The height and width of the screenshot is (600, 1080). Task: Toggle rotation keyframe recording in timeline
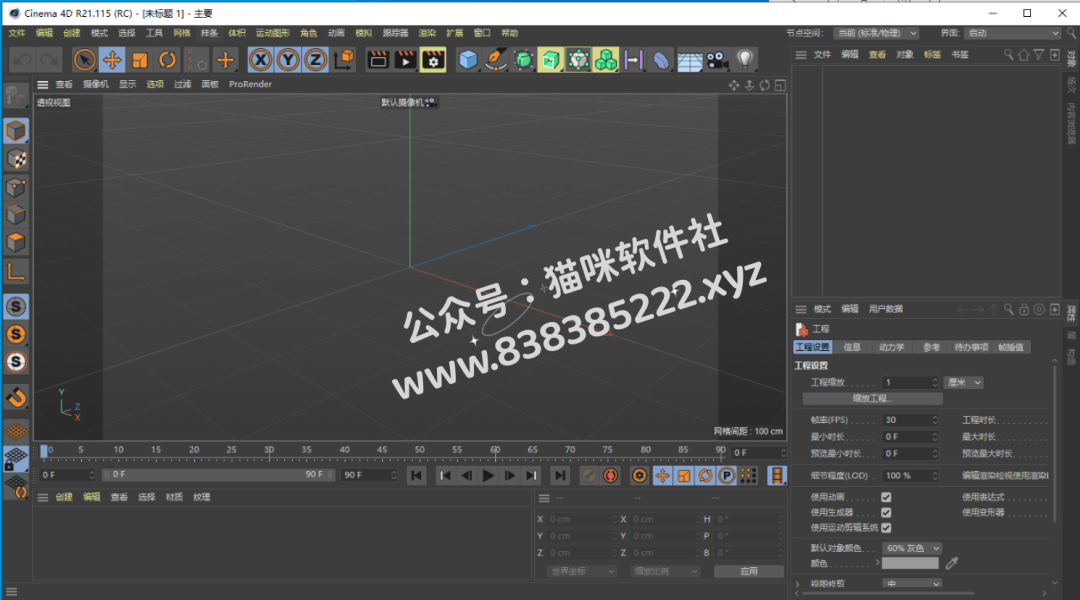coord(705,475)
